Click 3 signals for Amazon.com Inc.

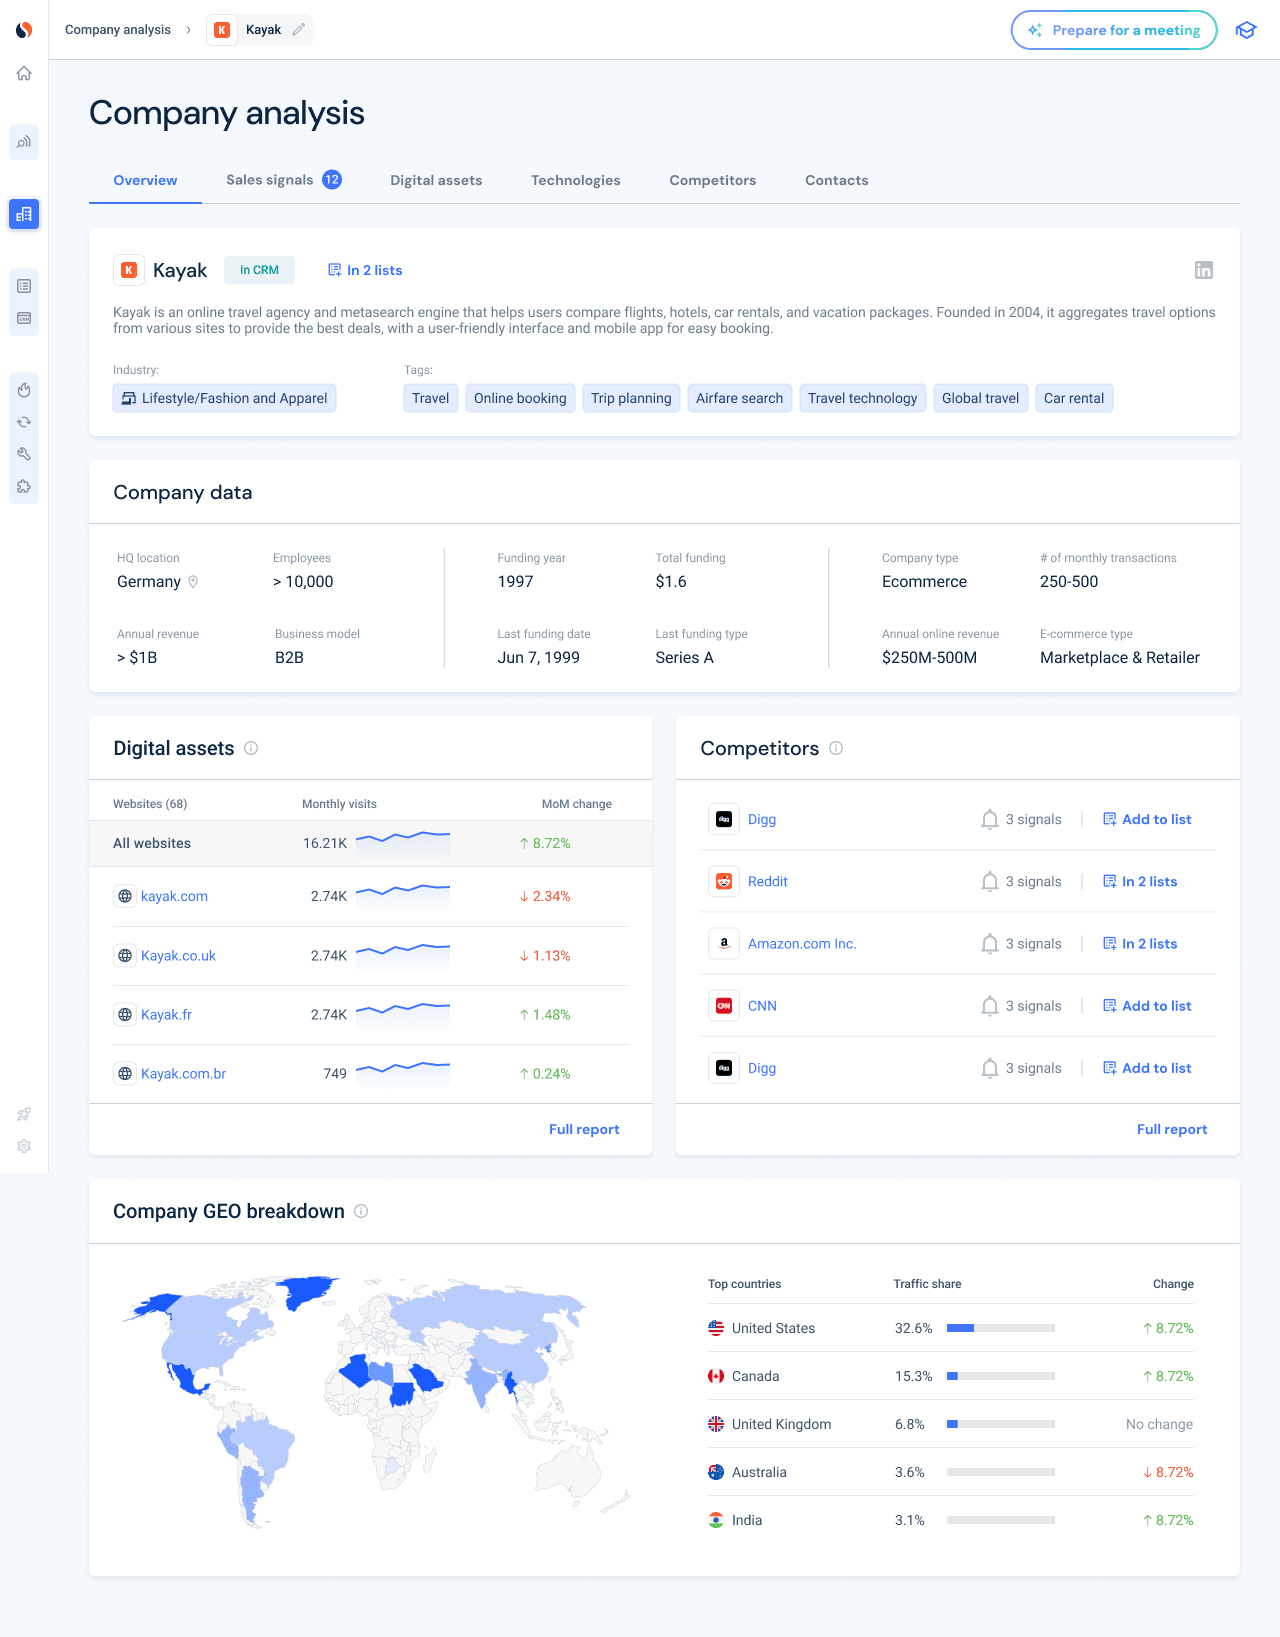(1033, 944)
